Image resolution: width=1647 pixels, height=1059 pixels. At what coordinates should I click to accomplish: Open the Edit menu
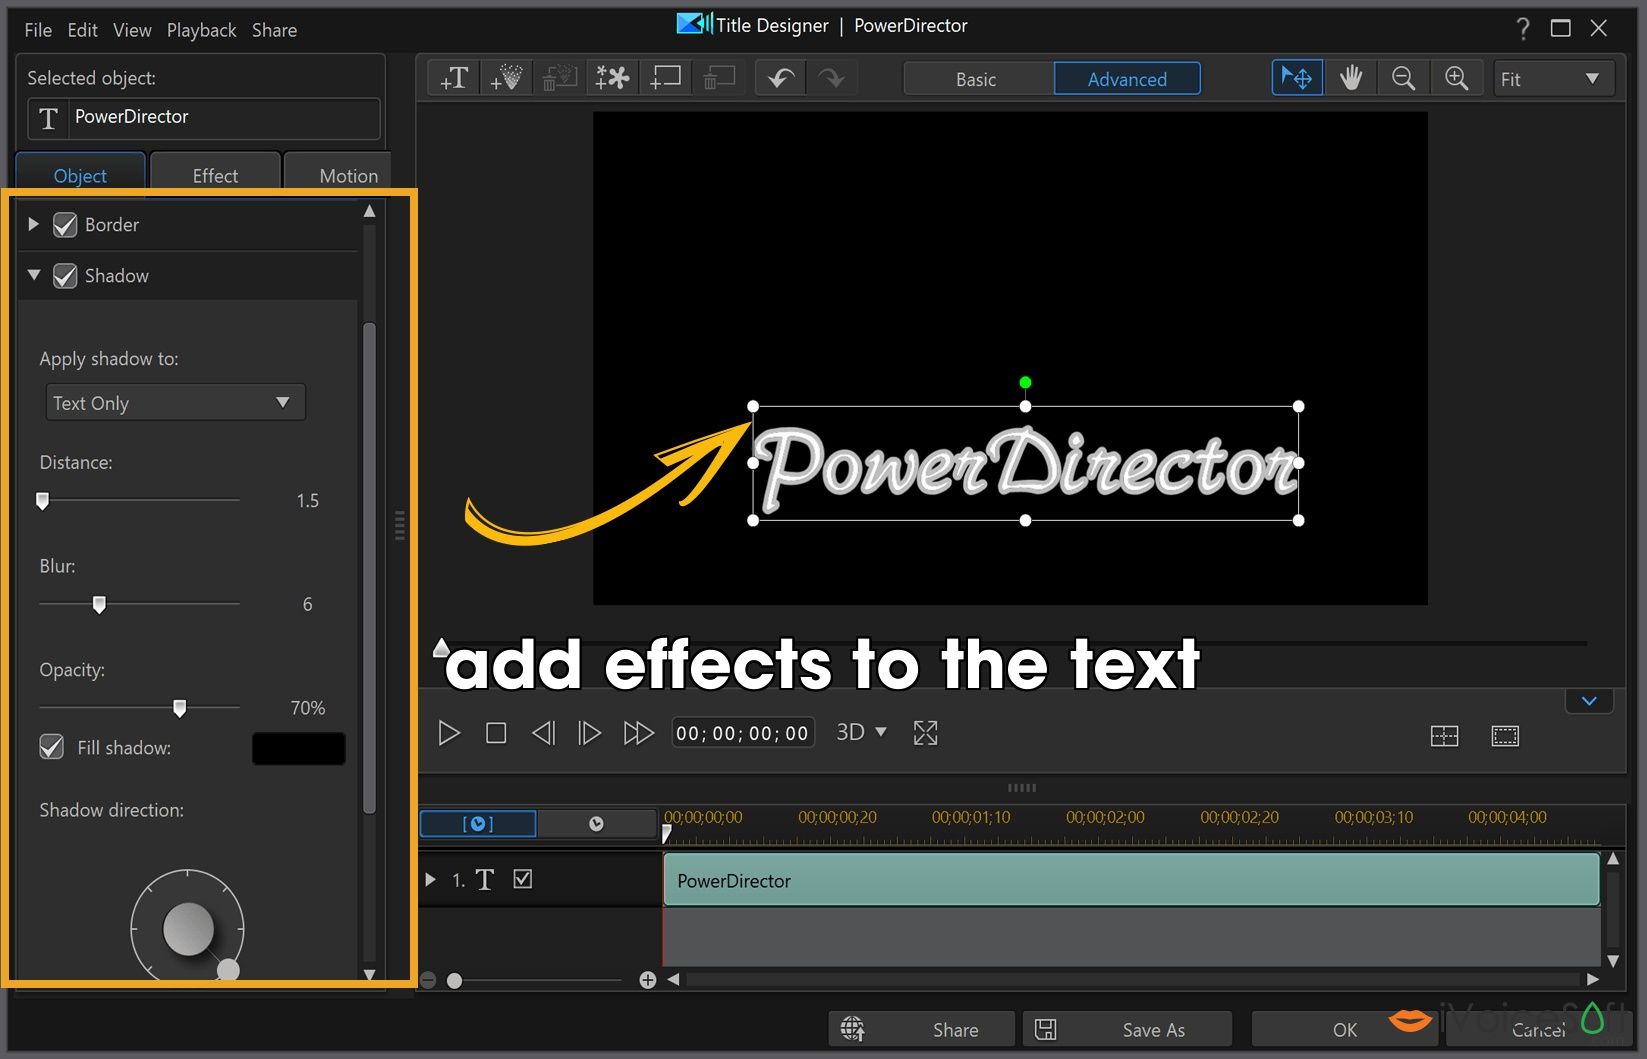(x=82, y=30)
